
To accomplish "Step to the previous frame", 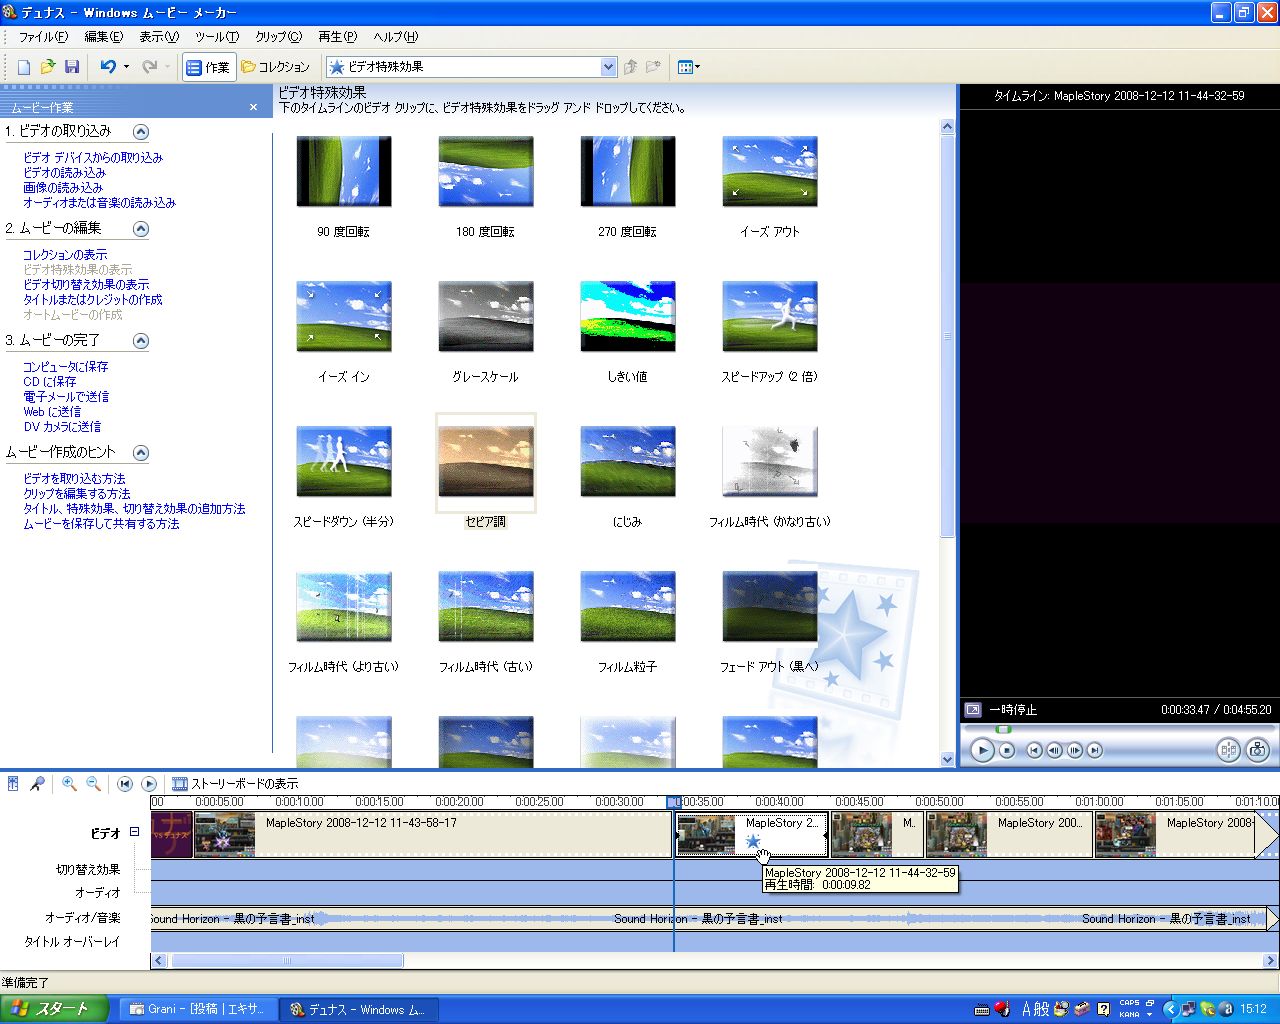I will 1055,750.
